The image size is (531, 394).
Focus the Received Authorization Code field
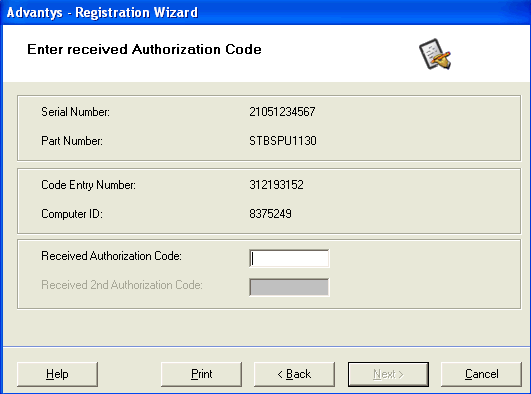pos(289,258)
